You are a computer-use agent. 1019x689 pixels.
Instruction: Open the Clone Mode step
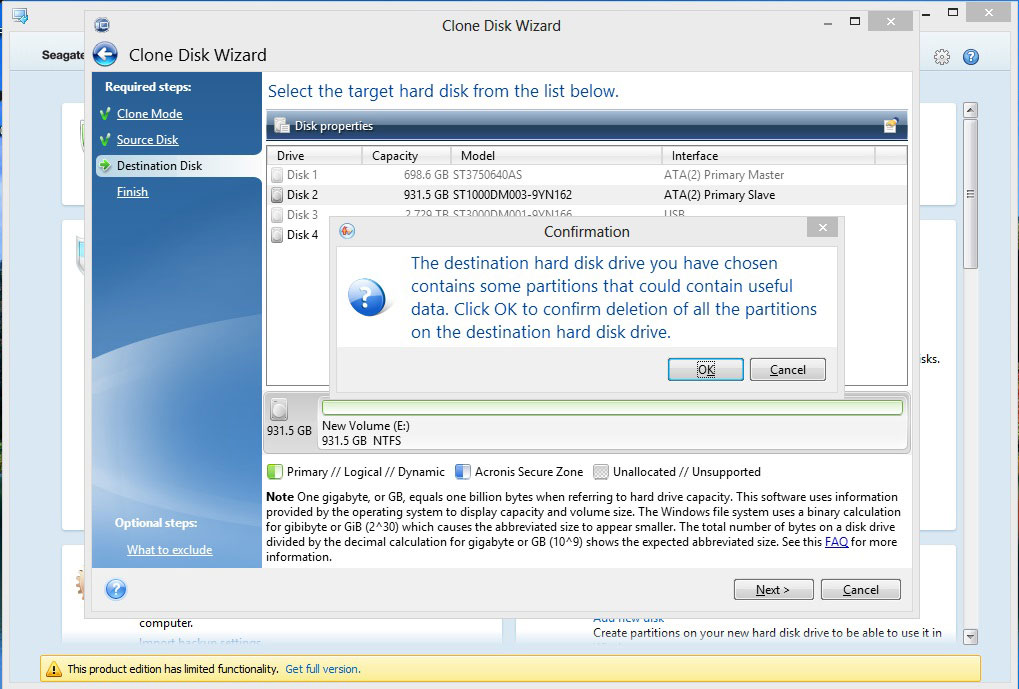click(149, 114)
